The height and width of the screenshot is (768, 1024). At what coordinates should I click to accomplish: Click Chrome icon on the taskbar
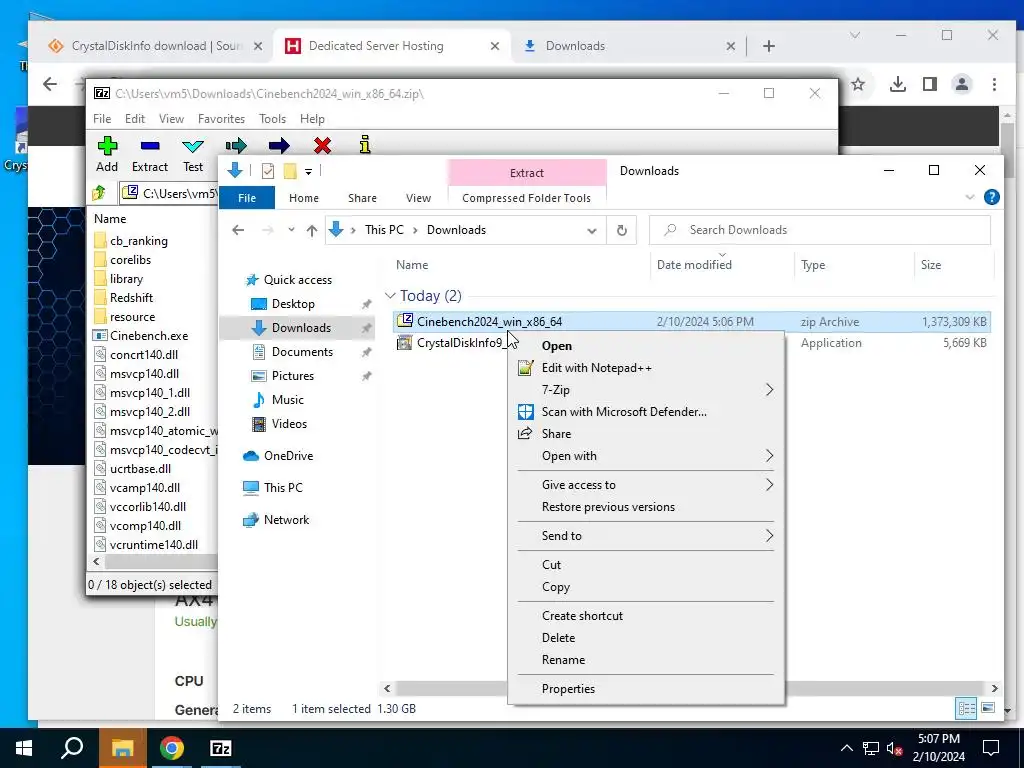[x=171, y=748]
